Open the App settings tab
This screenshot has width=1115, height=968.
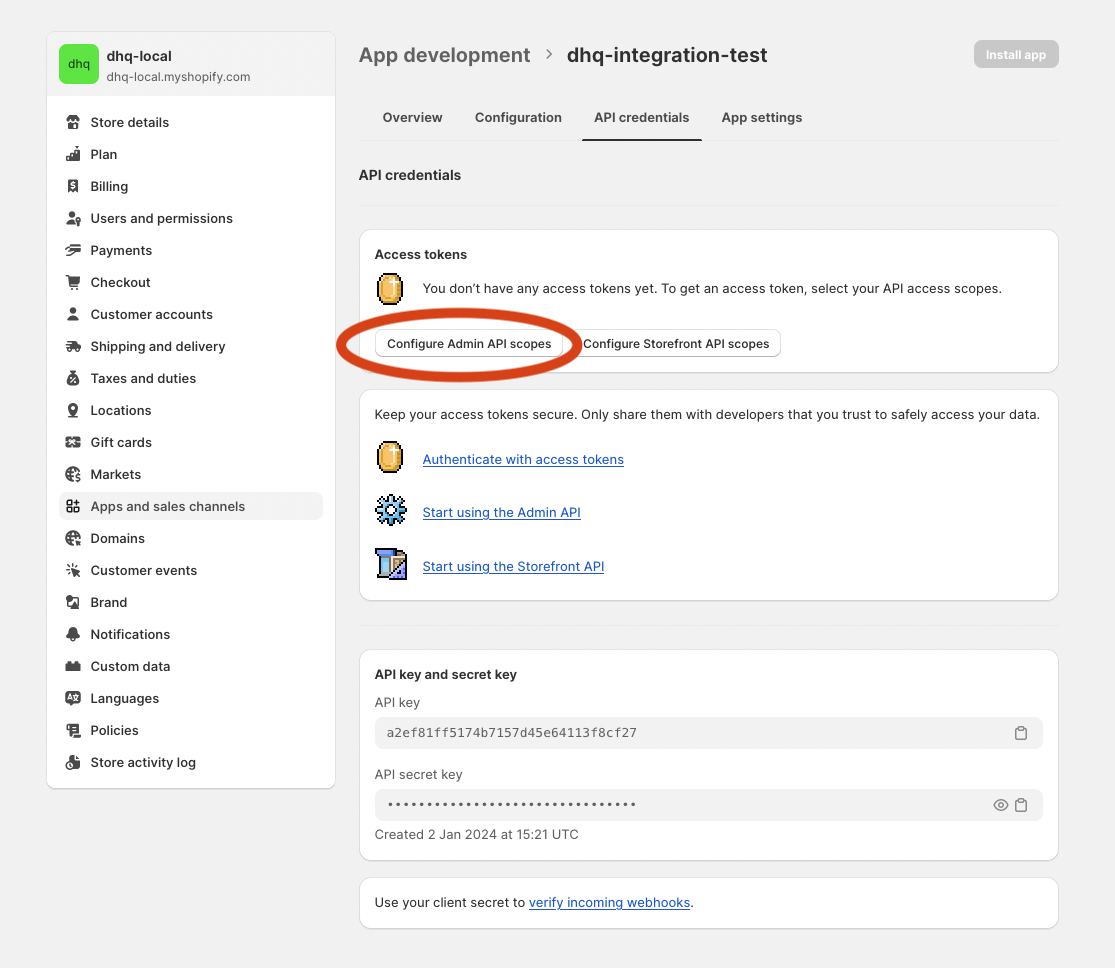(x=762, y=118)
